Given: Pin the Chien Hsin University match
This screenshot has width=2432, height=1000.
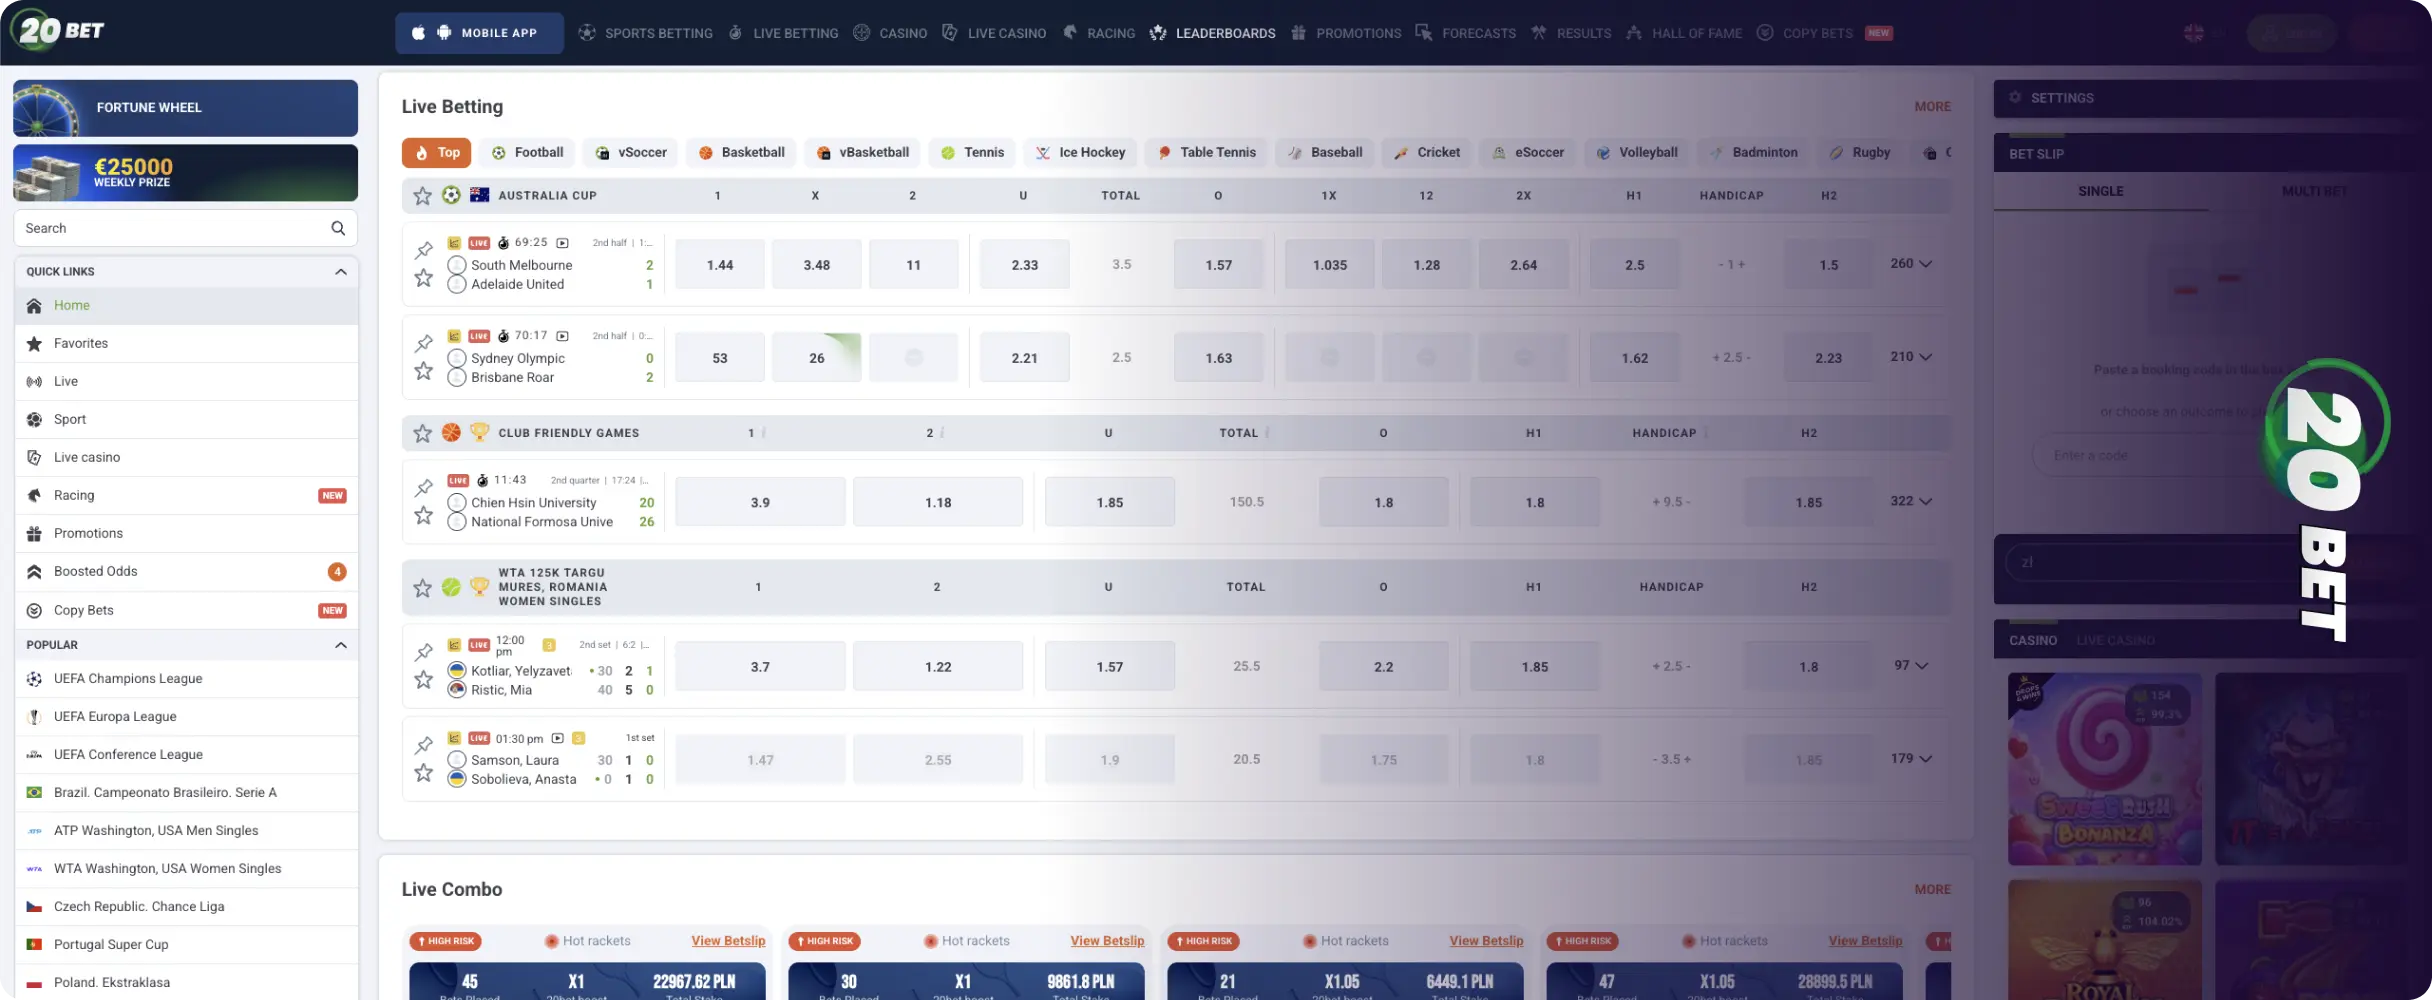Looking at the screenshot, I should [x=424, y=487].
